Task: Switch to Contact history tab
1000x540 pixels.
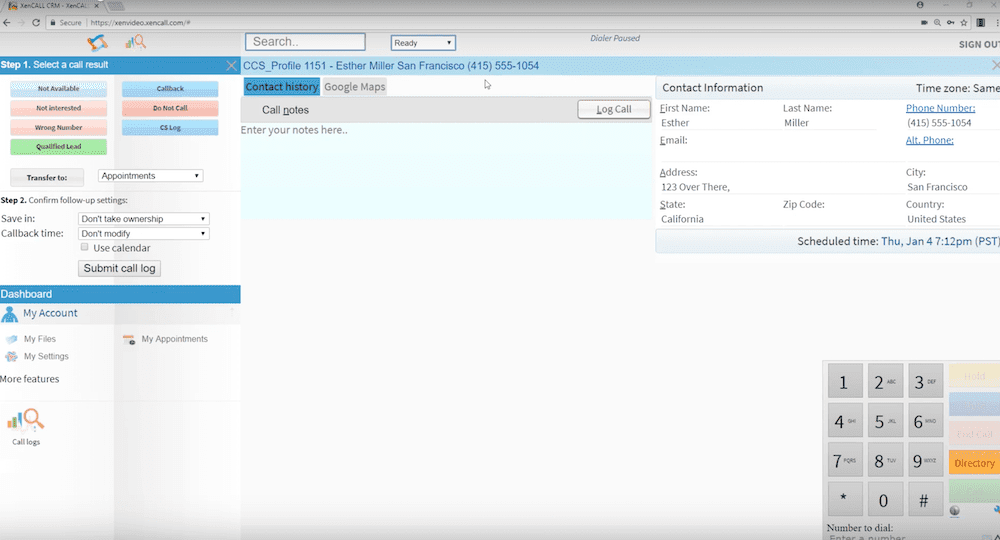Action: [x=281, y=87]
